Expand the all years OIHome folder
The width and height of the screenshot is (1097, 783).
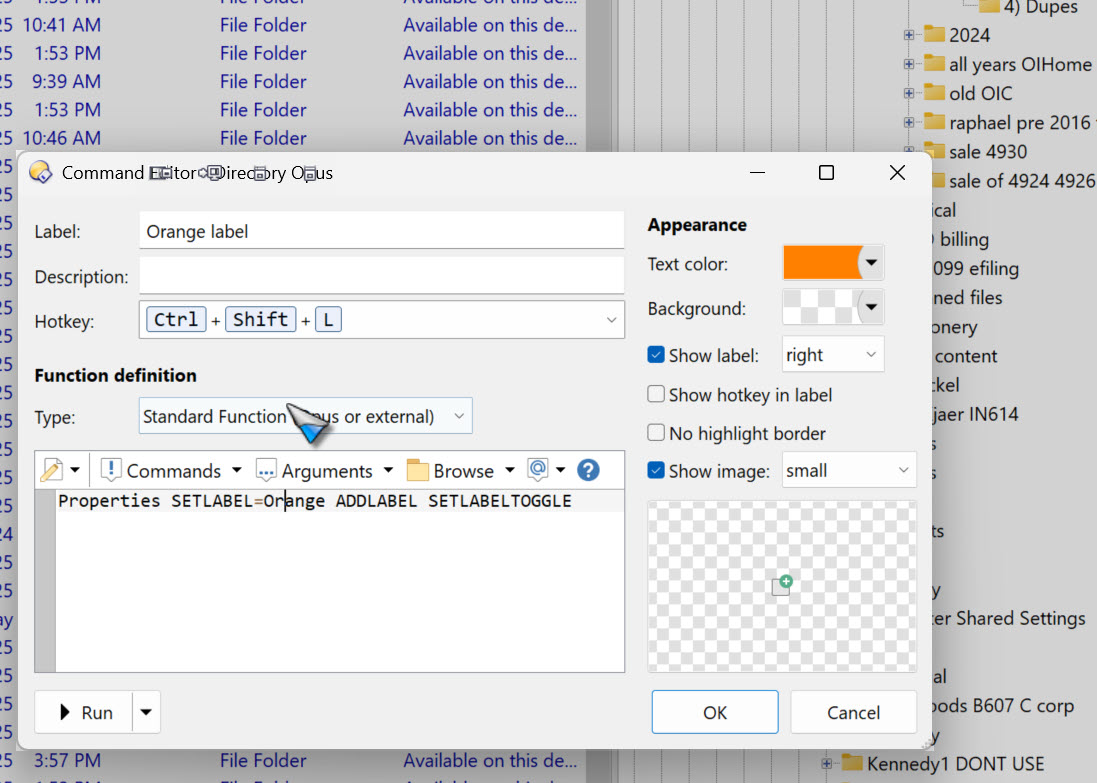pos(908,64)
